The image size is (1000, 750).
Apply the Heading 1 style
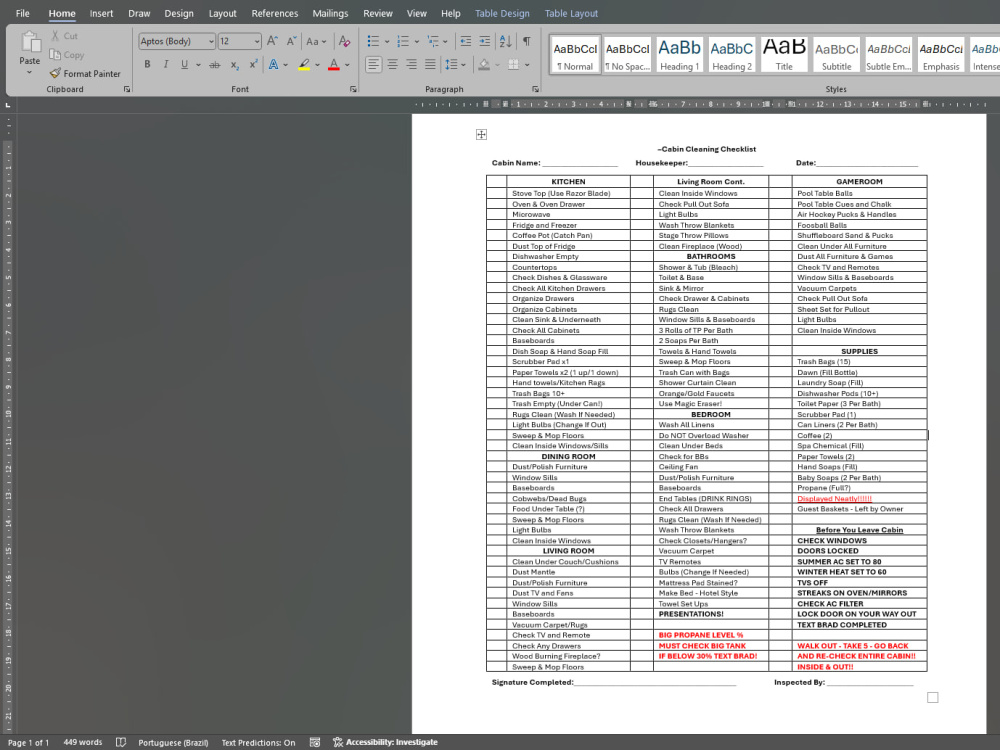coord(680,54)
